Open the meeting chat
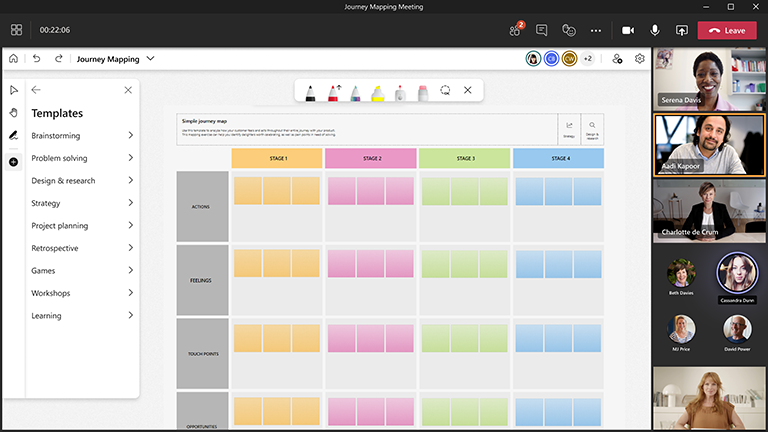 (x=542, y=30)
